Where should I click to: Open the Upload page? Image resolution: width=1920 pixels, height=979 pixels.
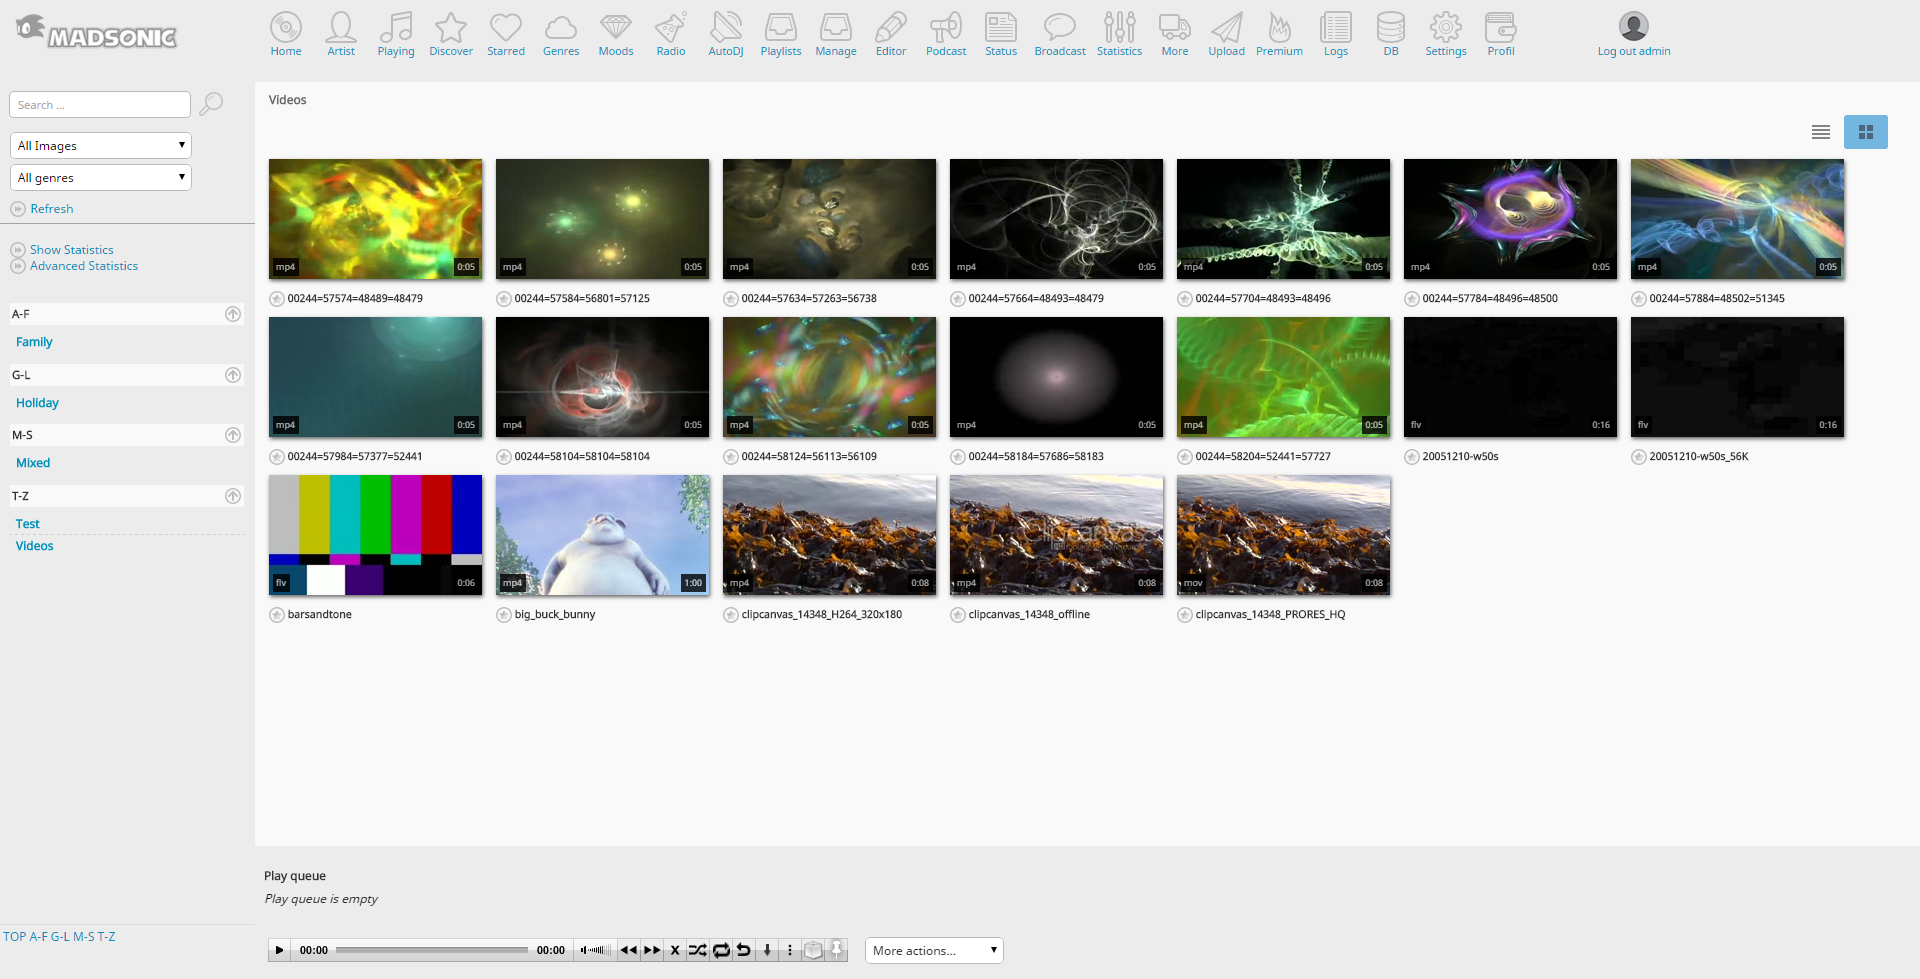click(x=1226, y=34)
